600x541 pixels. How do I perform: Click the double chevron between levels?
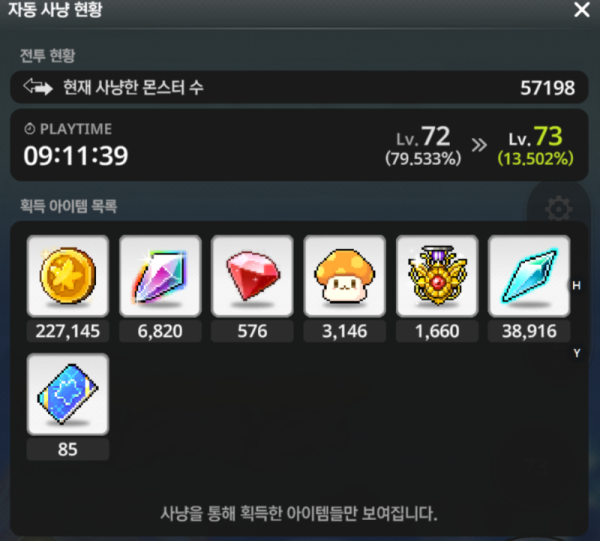tap(479, 145)
